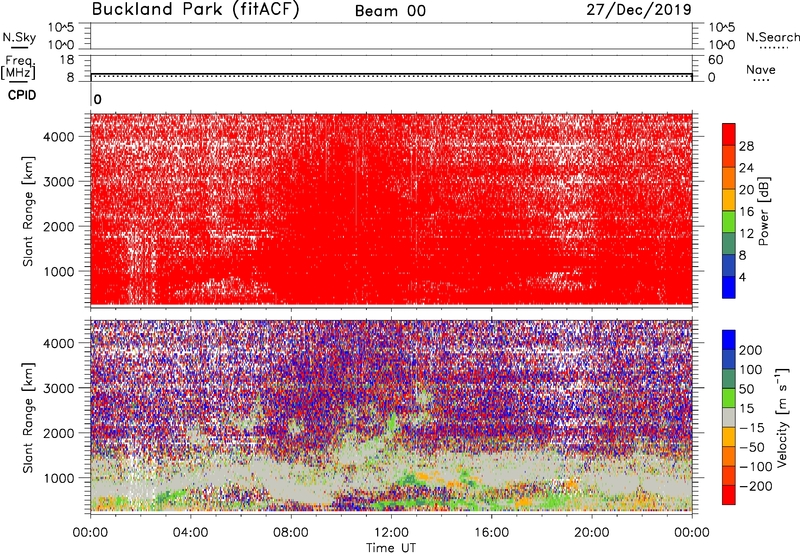800x554 pixels.
Task: Select the "24" label on the Power colorbar
Action: (746, 168)
